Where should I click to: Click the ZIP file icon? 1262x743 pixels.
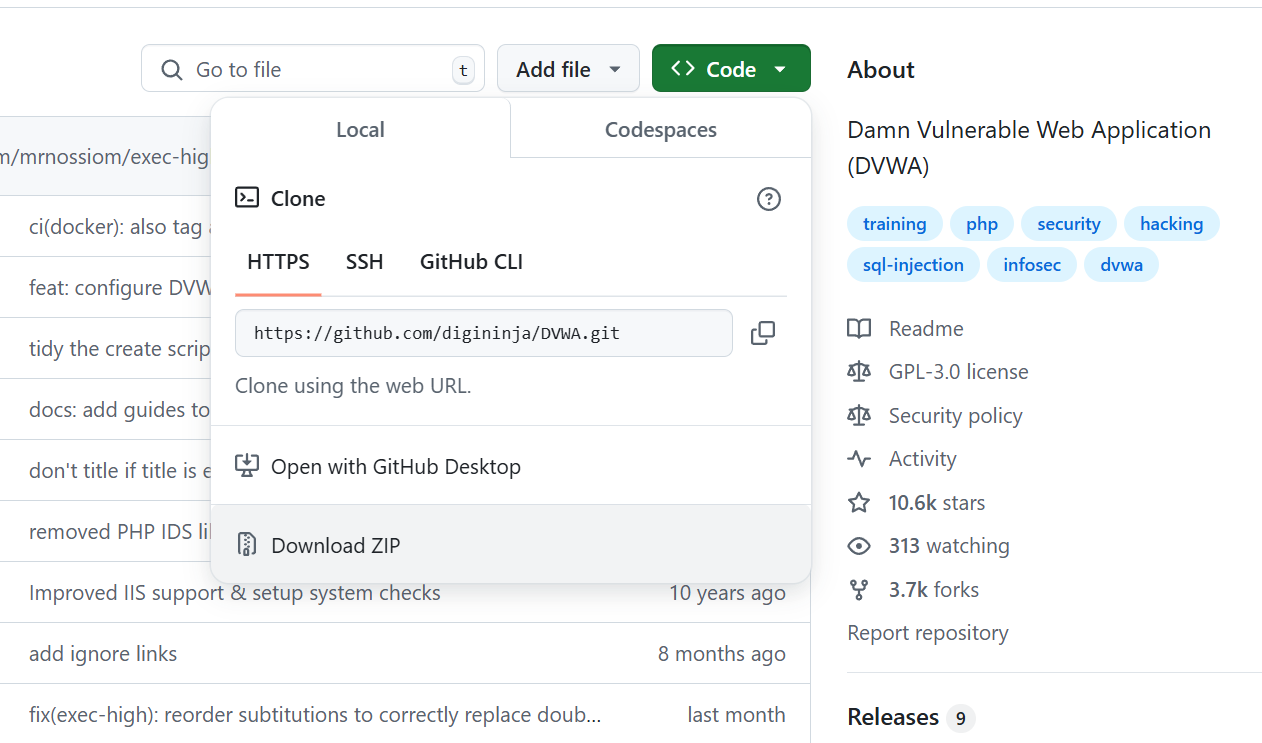click(x=246, y=545)
